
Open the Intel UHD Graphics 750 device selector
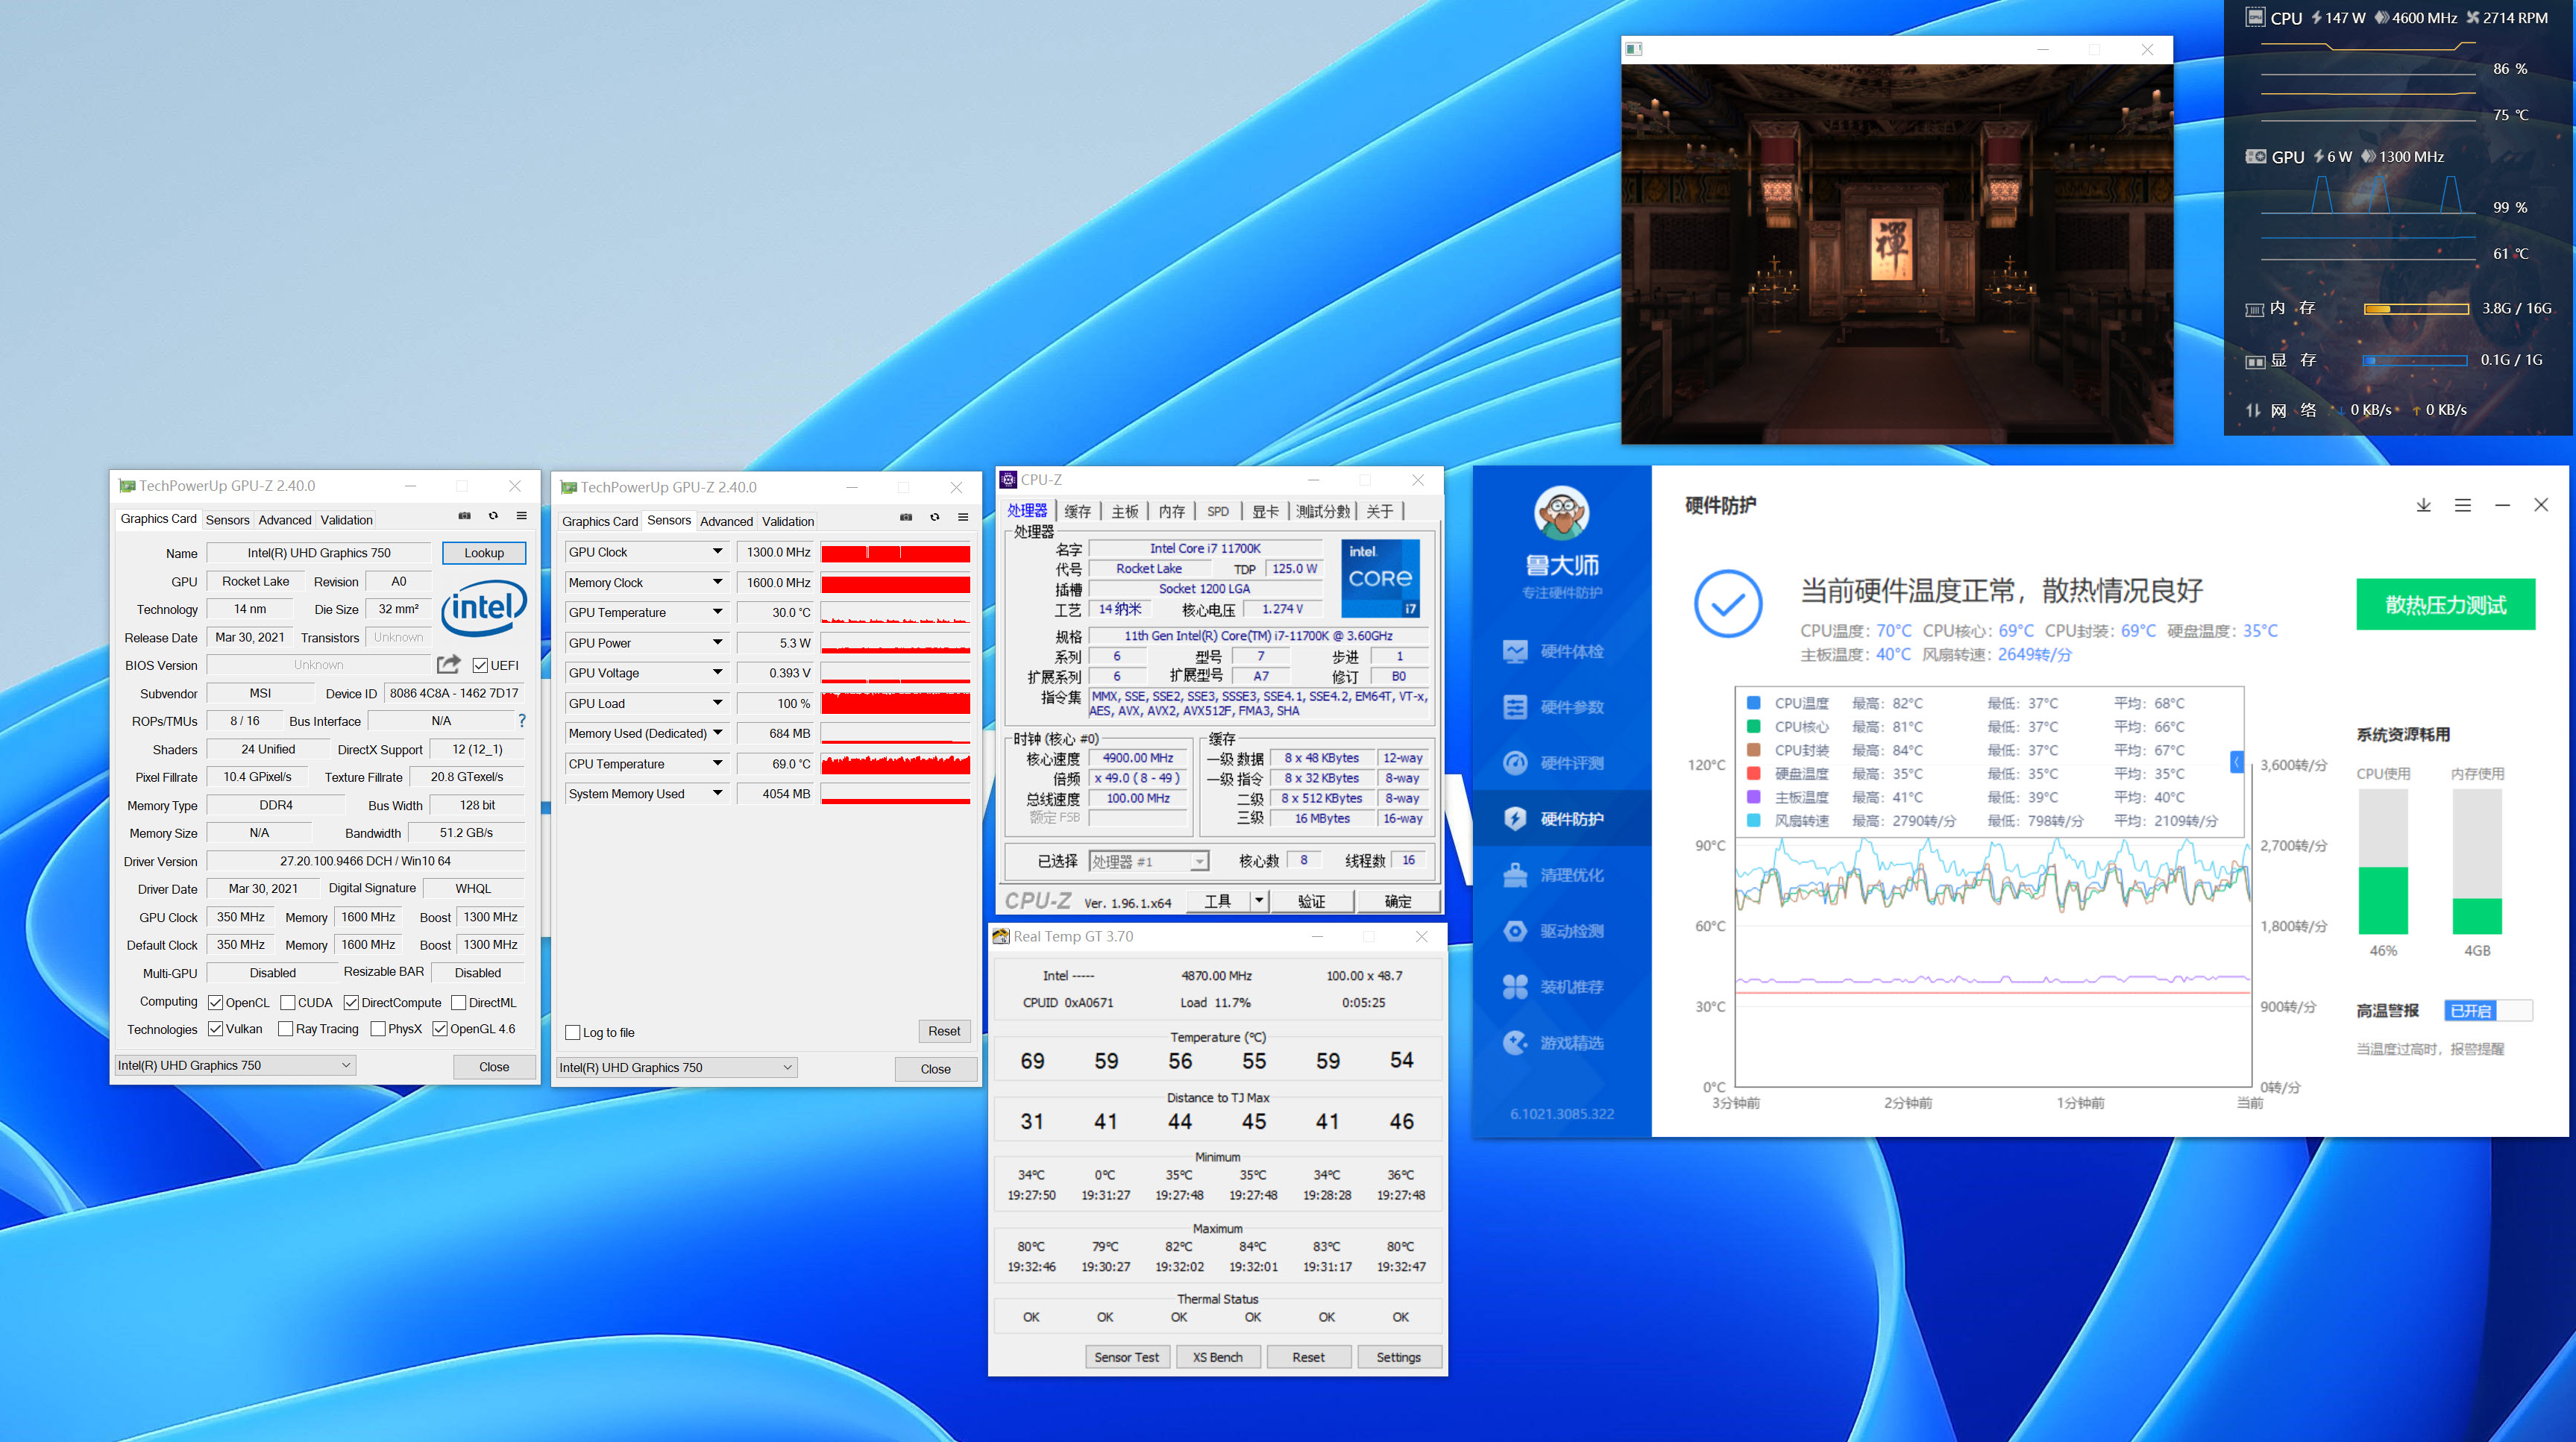tap(236, 1065)
